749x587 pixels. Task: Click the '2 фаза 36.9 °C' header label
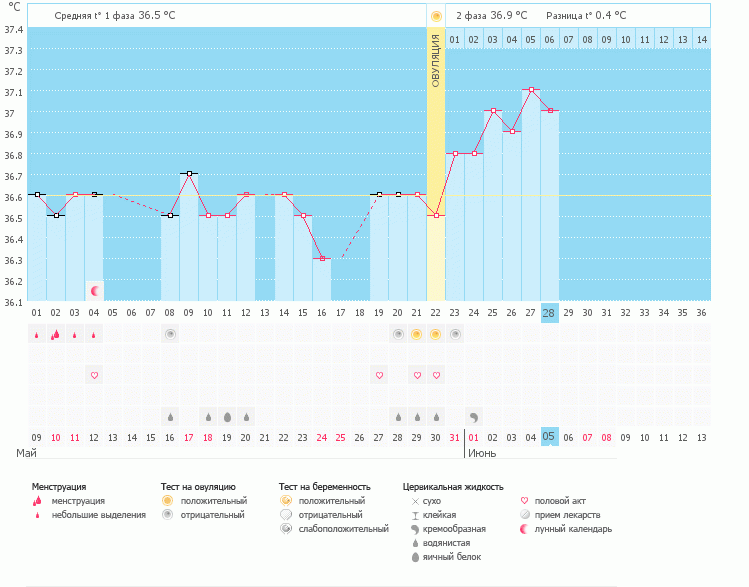tap(493, 16)
